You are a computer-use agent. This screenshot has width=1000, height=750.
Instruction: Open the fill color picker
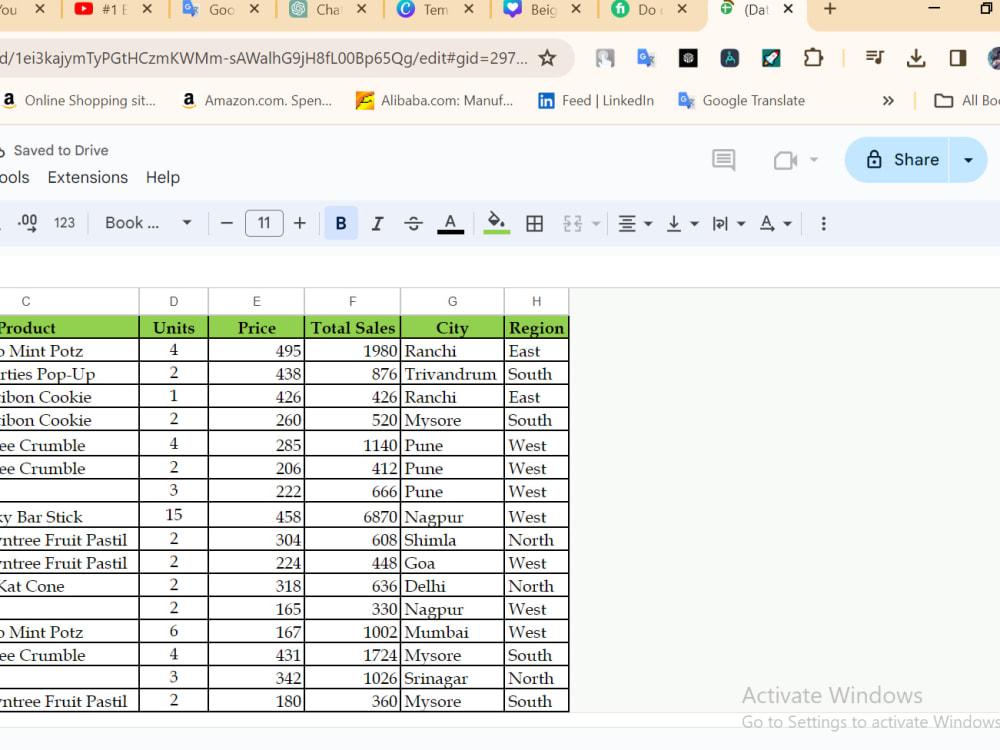pos(496,223)
